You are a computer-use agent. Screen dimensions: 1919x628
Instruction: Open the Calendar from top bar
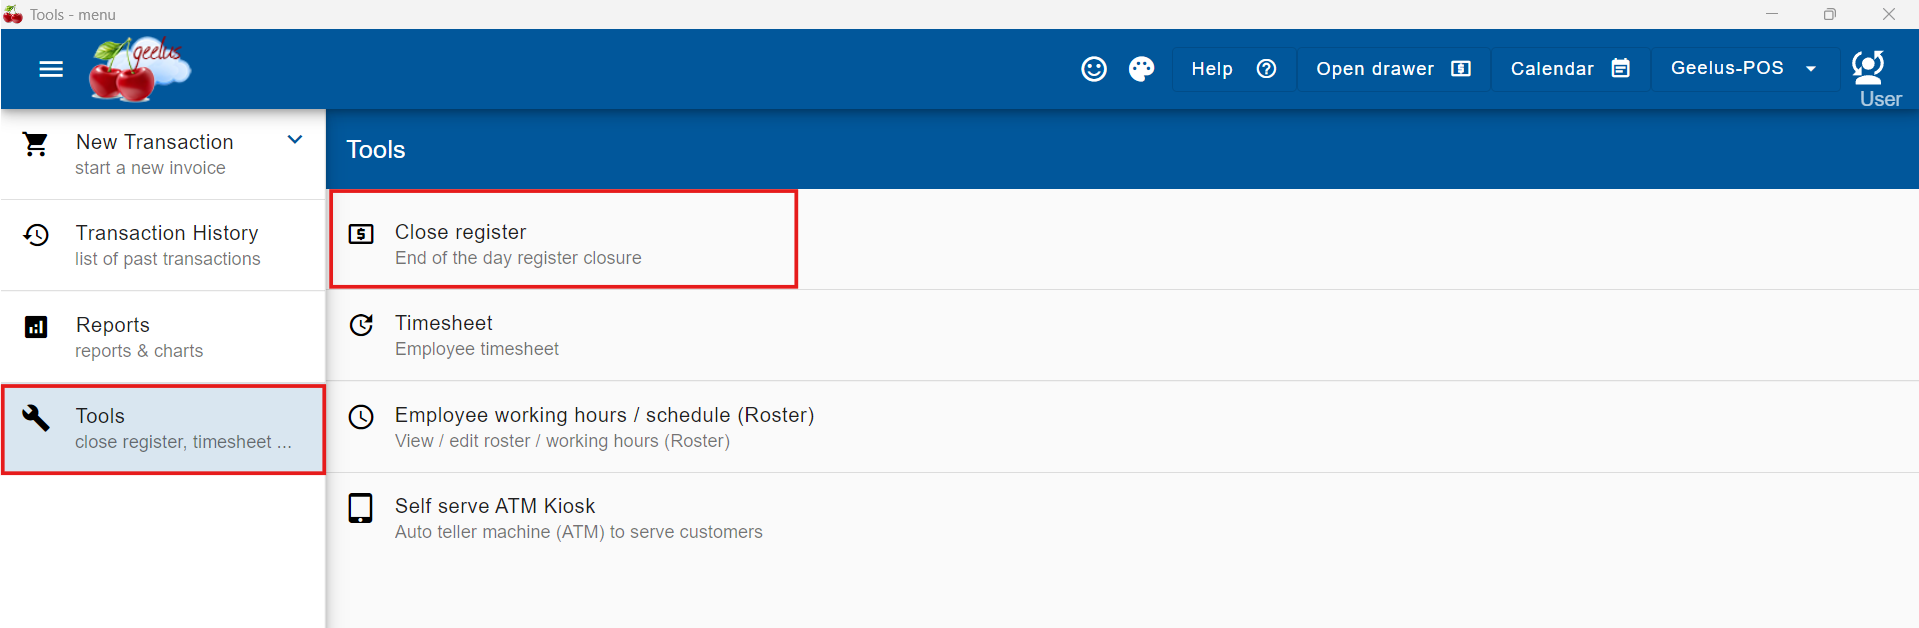pyautogui.click(x=1569, y=69)
